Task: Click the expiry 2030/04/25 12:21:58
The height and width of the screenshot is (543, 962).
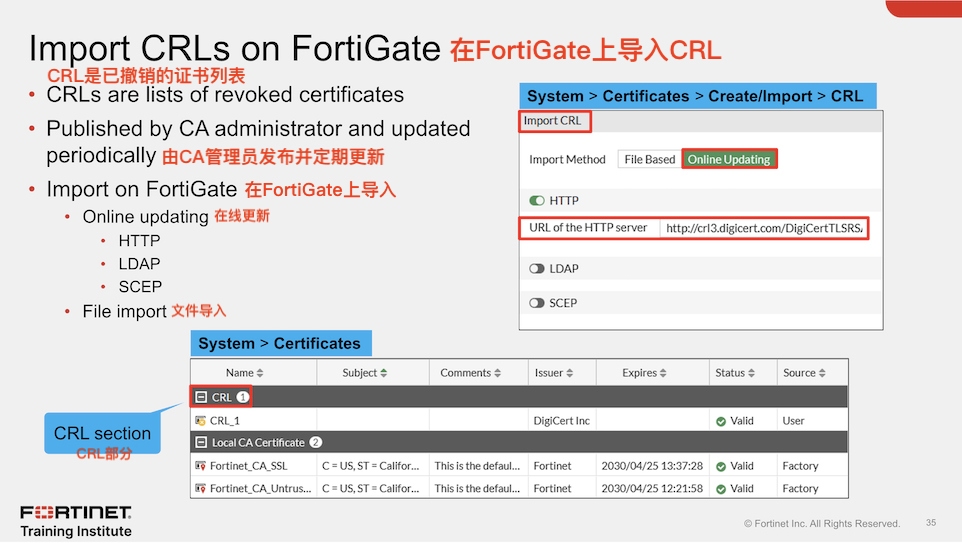Action: pos(652,488)
